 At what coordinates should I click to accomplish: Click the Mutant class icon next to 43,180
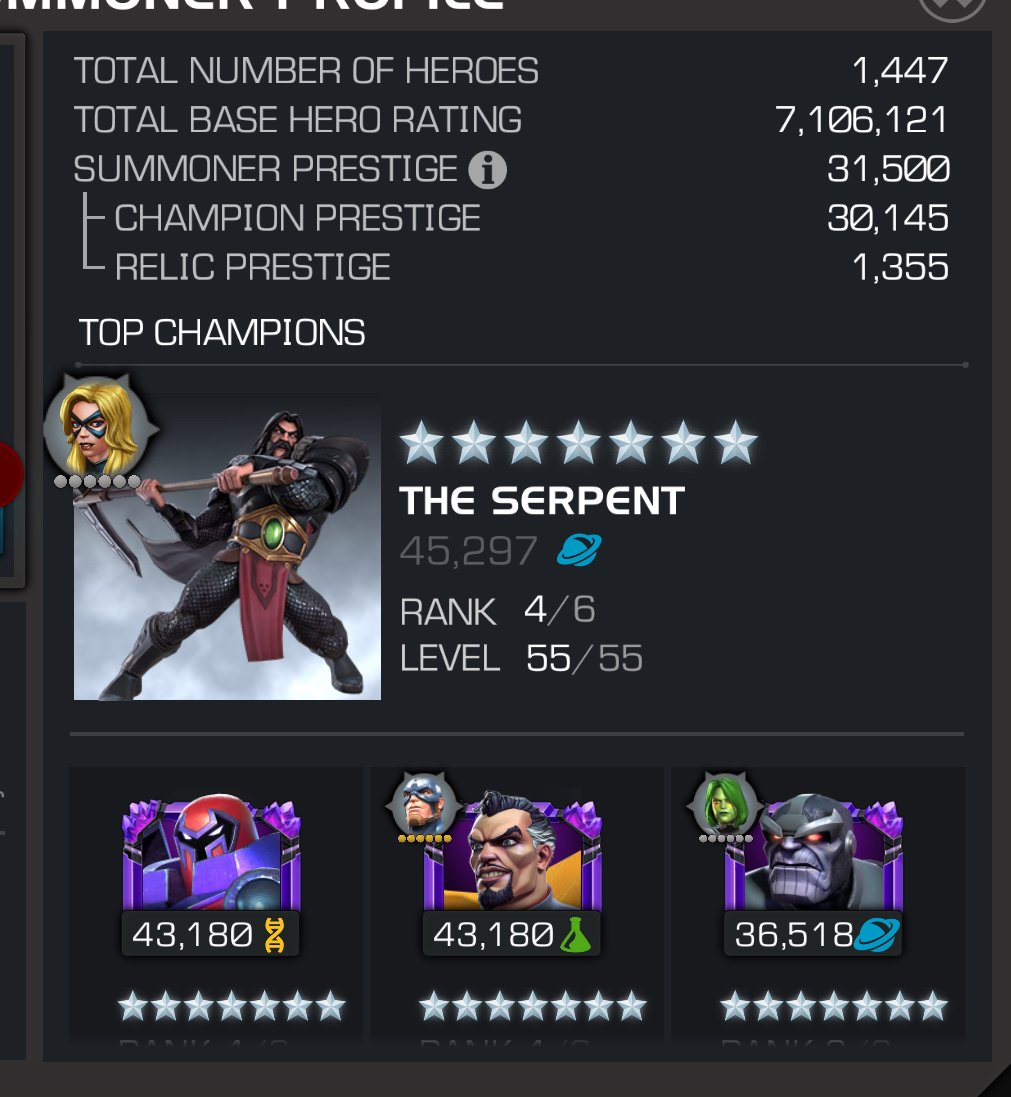pyautogui.click(x=275, y=935)
